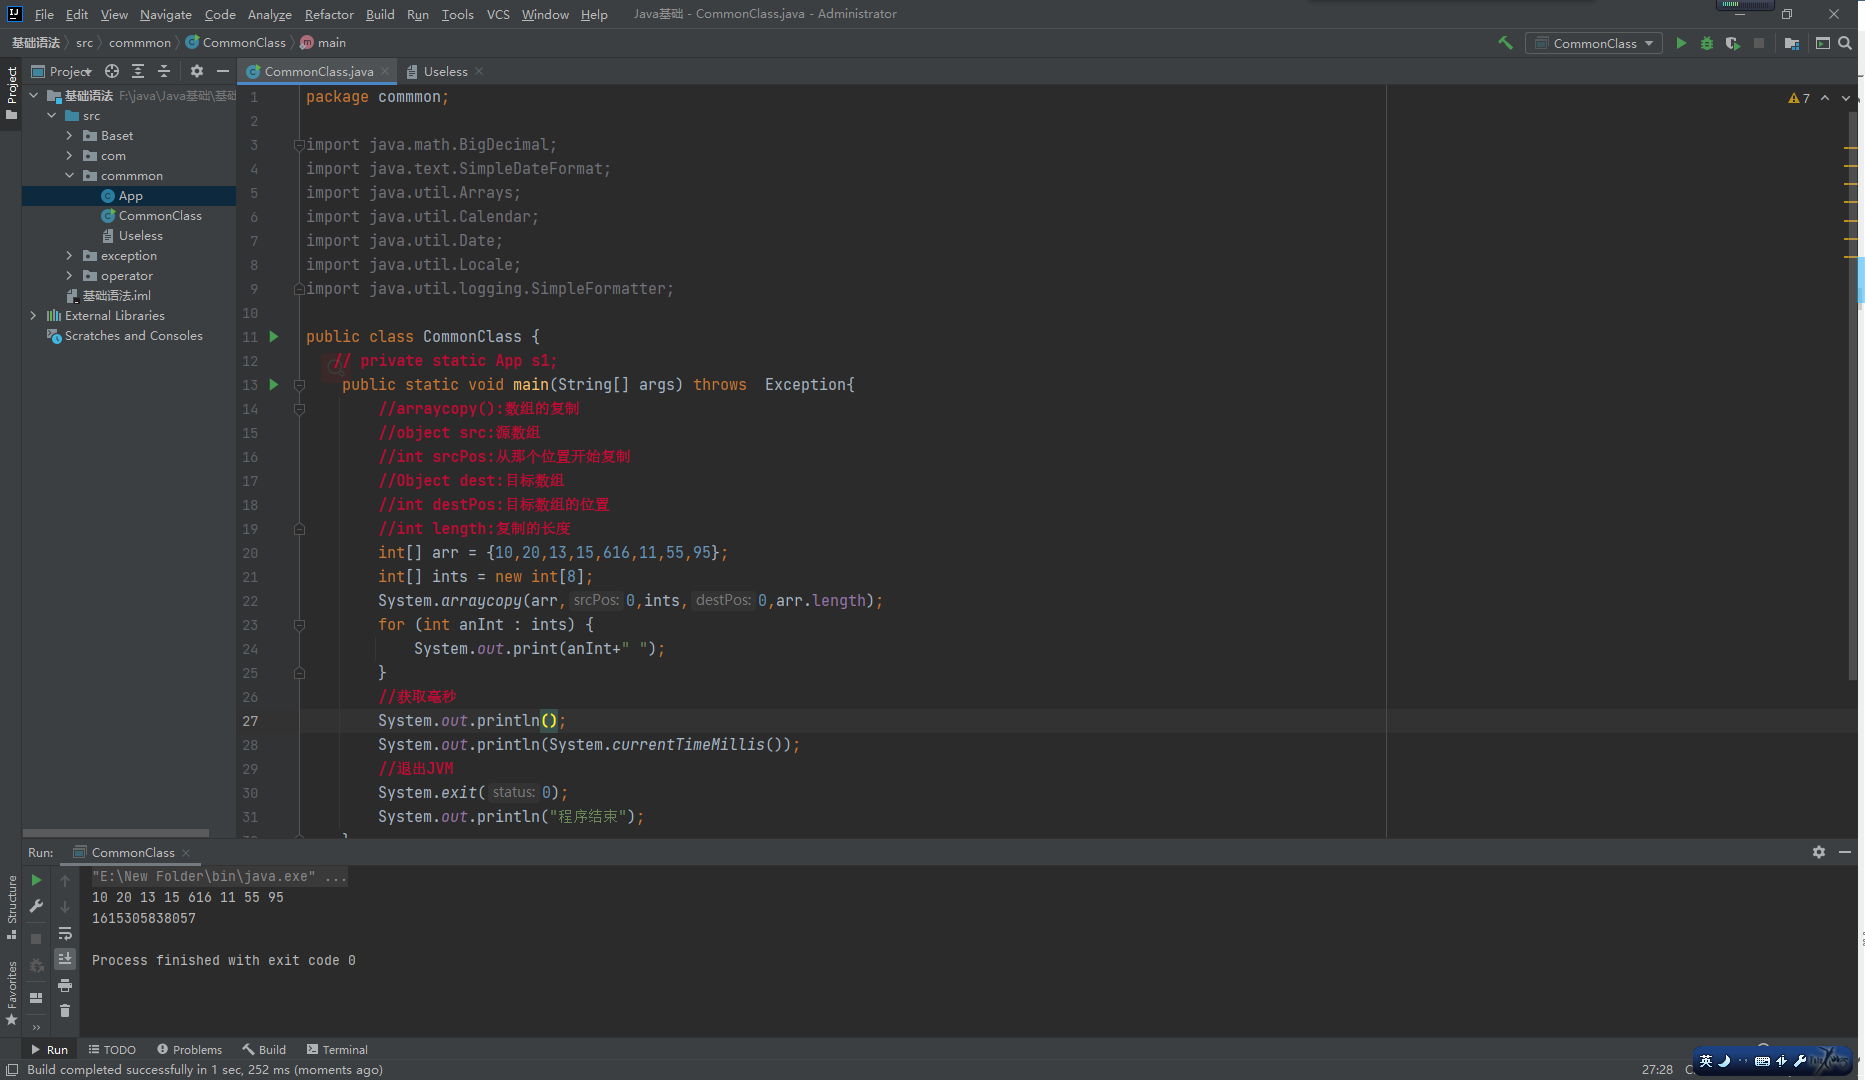
Task: Open the Refactor menu
Action: [x=329, y=14]
